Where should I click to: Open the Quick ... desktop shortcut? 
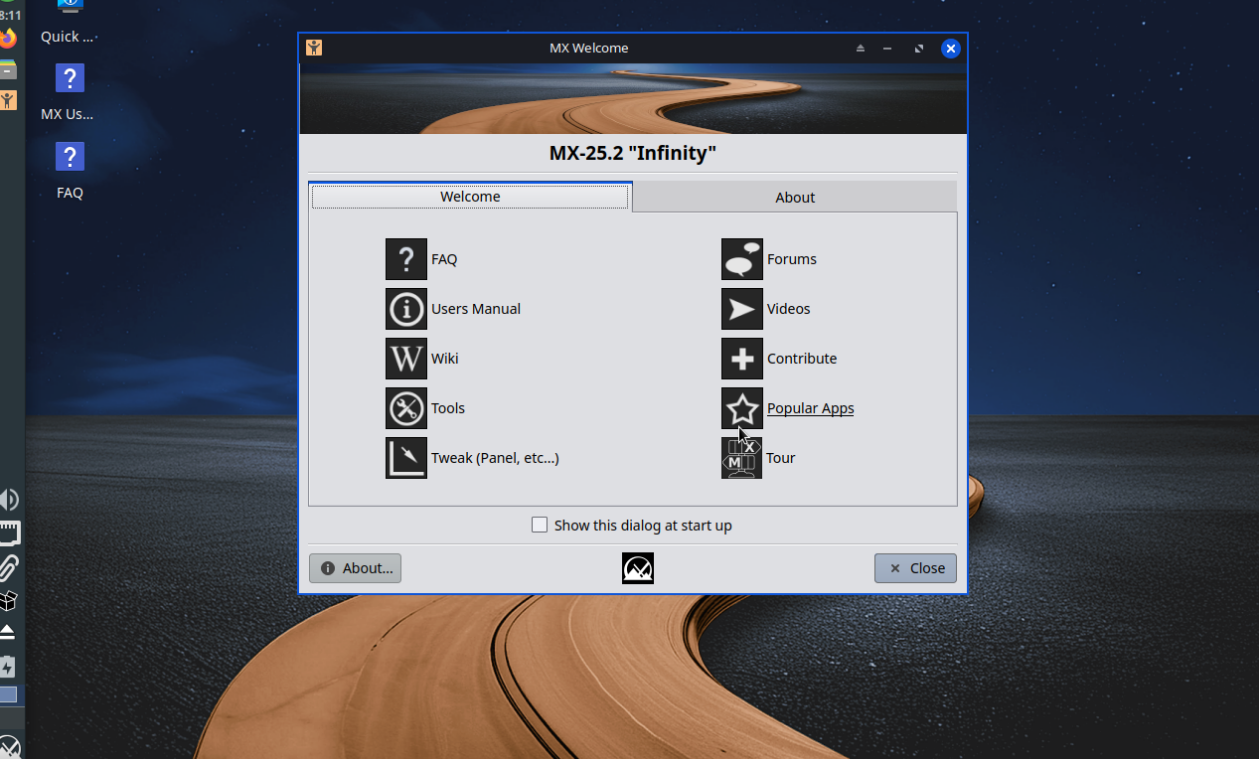(68, 22)
